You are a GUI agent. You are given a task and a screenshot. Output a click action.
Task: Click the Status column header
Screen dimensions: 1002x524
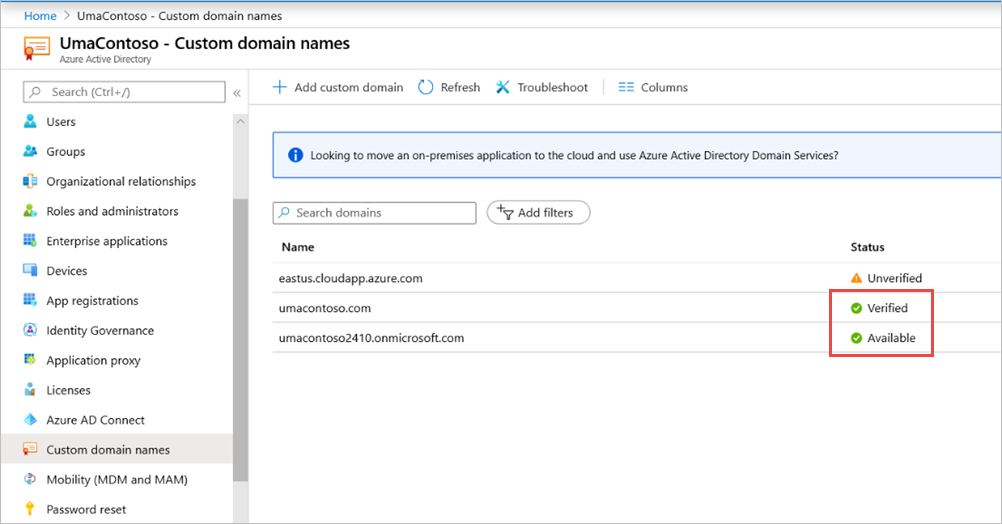pyautogui.click(x=867, y=247)
